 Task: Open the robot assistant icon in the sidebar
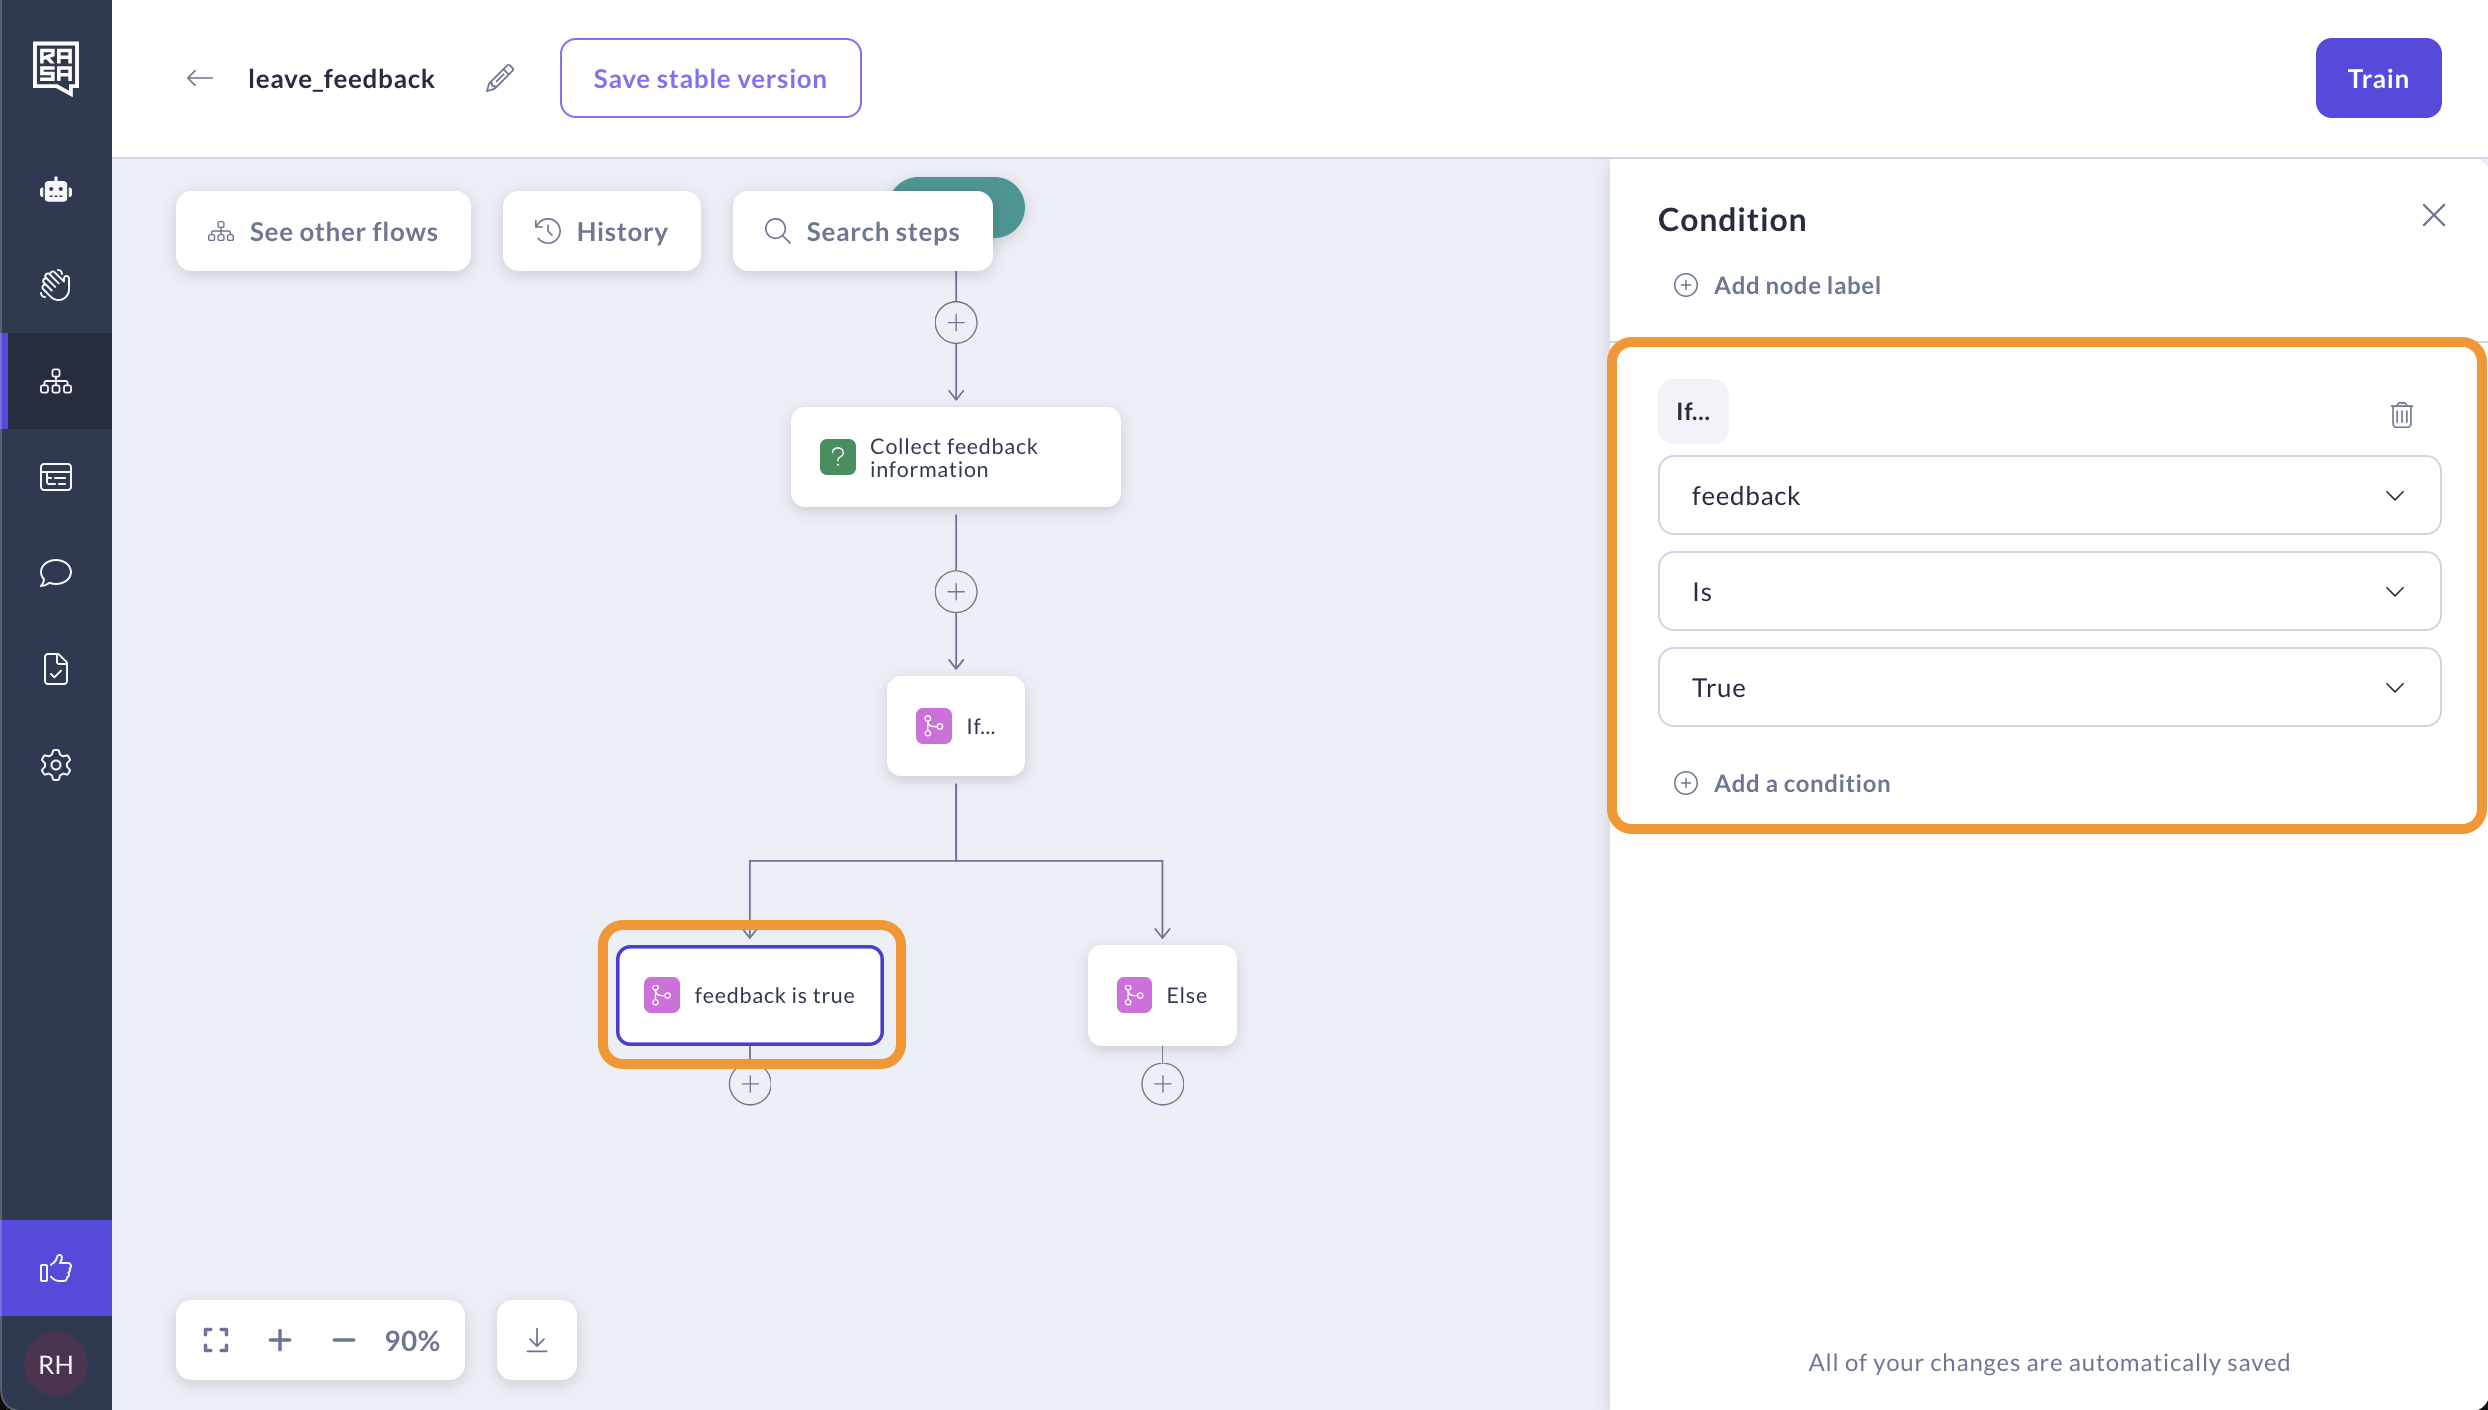(56, 189)
